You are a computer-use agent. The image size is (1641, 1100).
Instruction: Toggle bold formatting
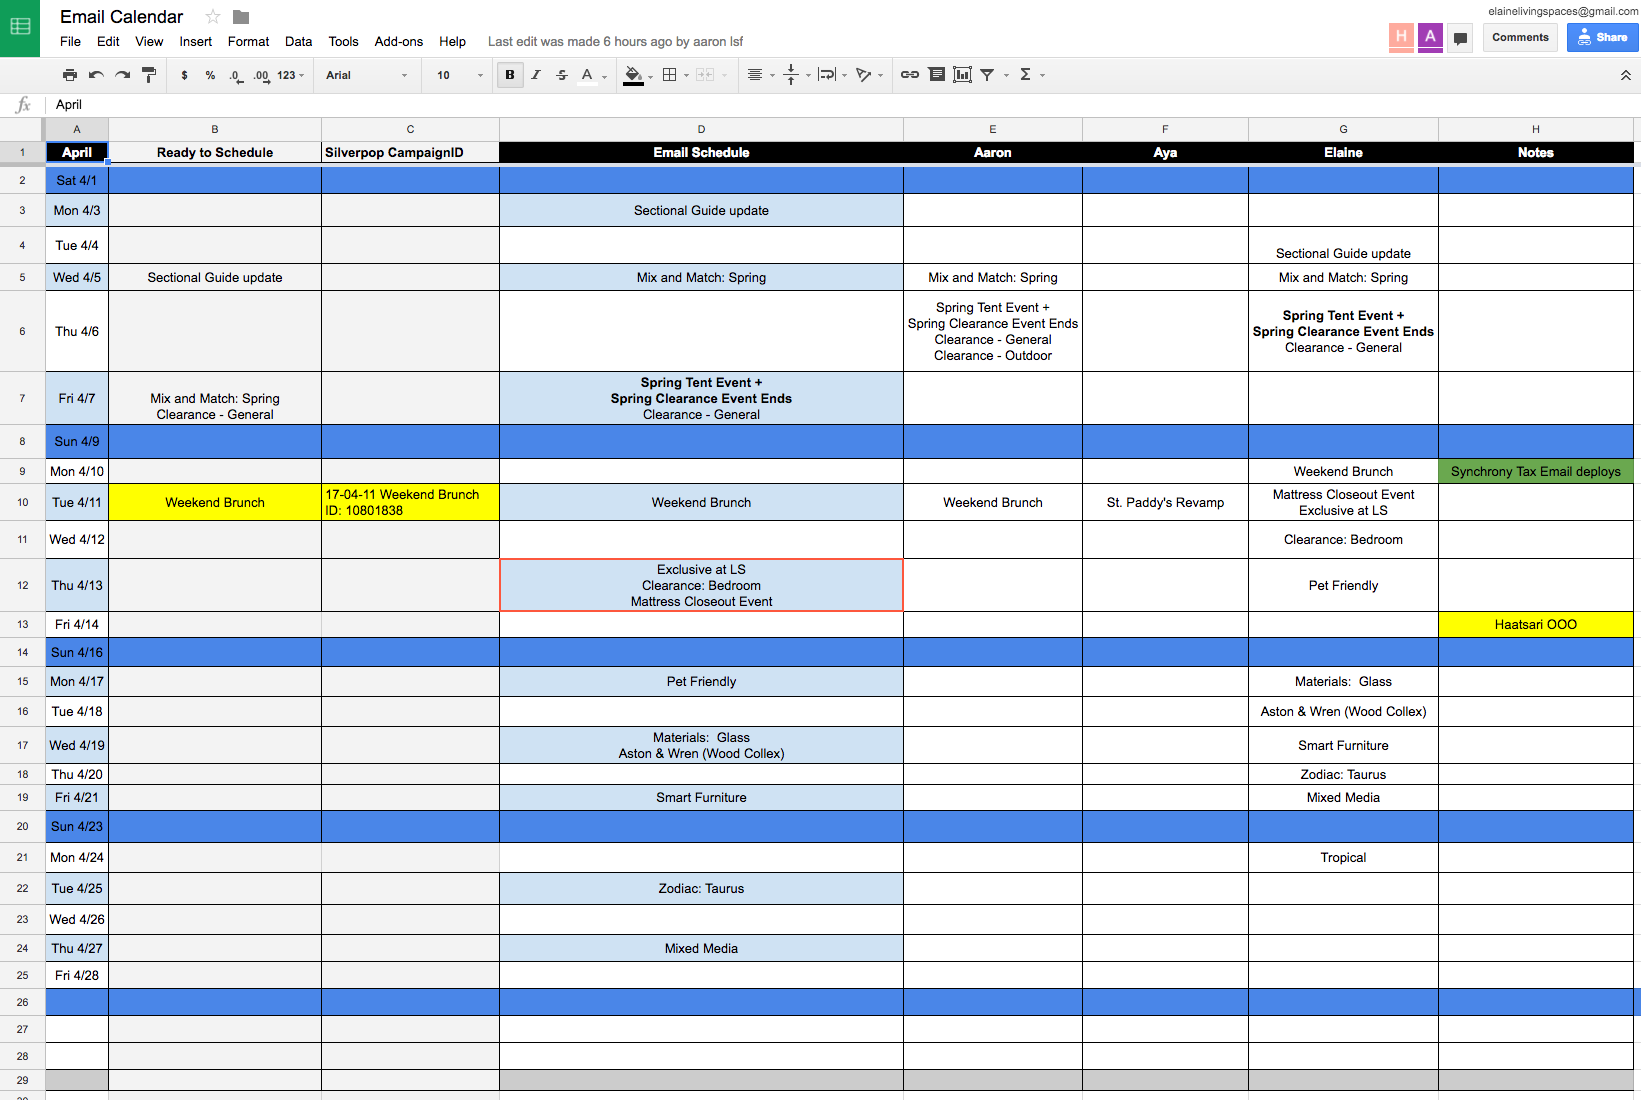click(x=510, y=75)
